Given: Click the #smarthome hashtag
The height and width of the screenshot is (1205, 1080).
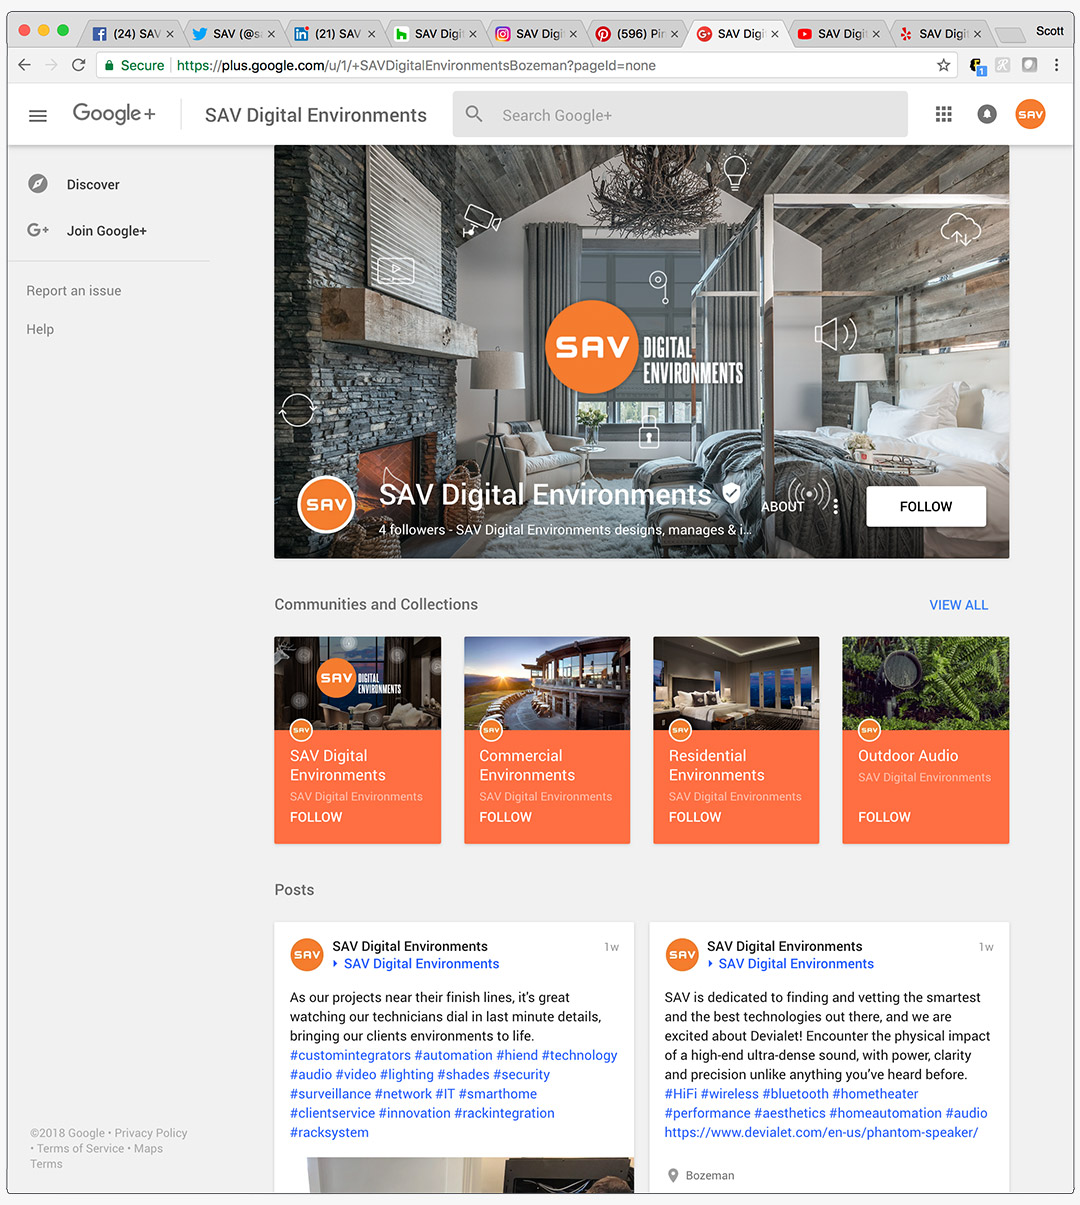Looking at the screenshot, I should (x=498, y=1094).
